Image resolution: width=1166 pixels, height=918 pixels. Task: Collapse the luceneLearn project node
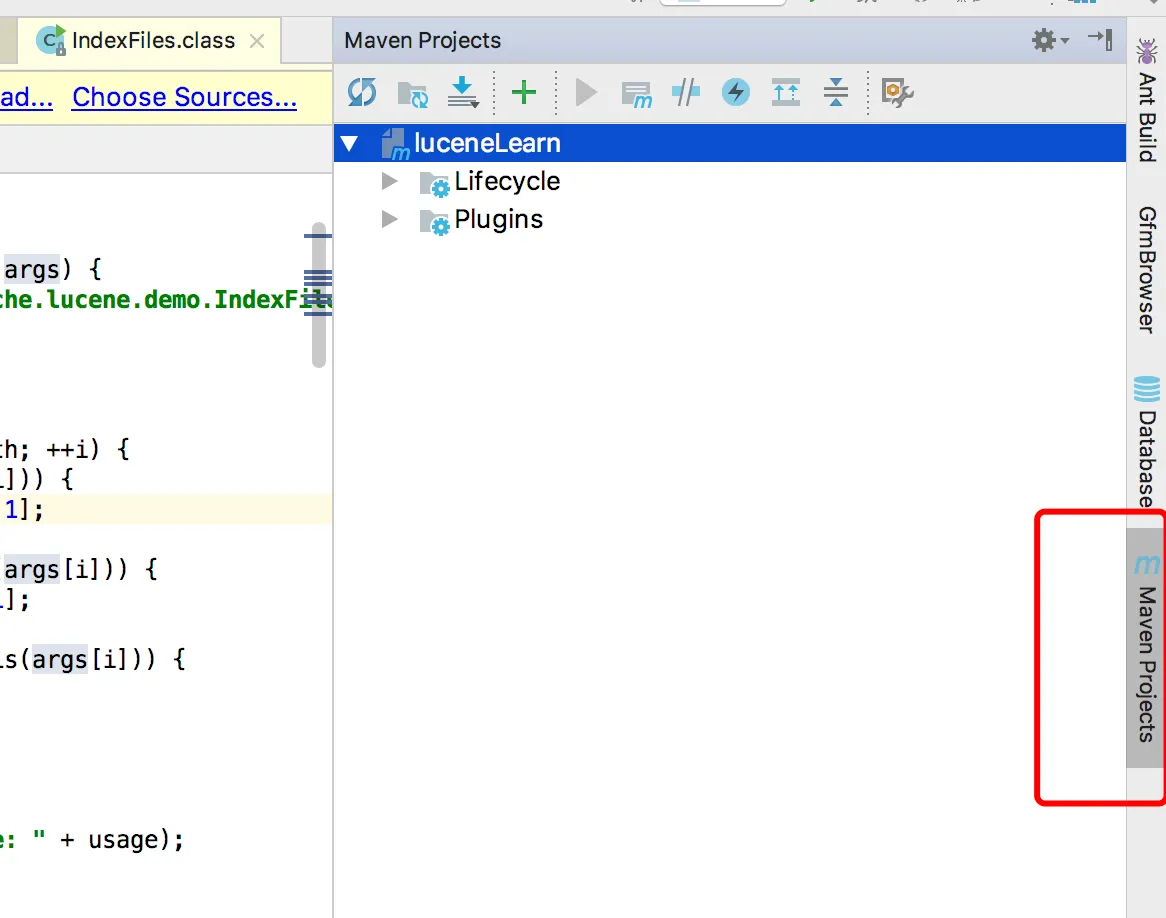coord(350,143)
